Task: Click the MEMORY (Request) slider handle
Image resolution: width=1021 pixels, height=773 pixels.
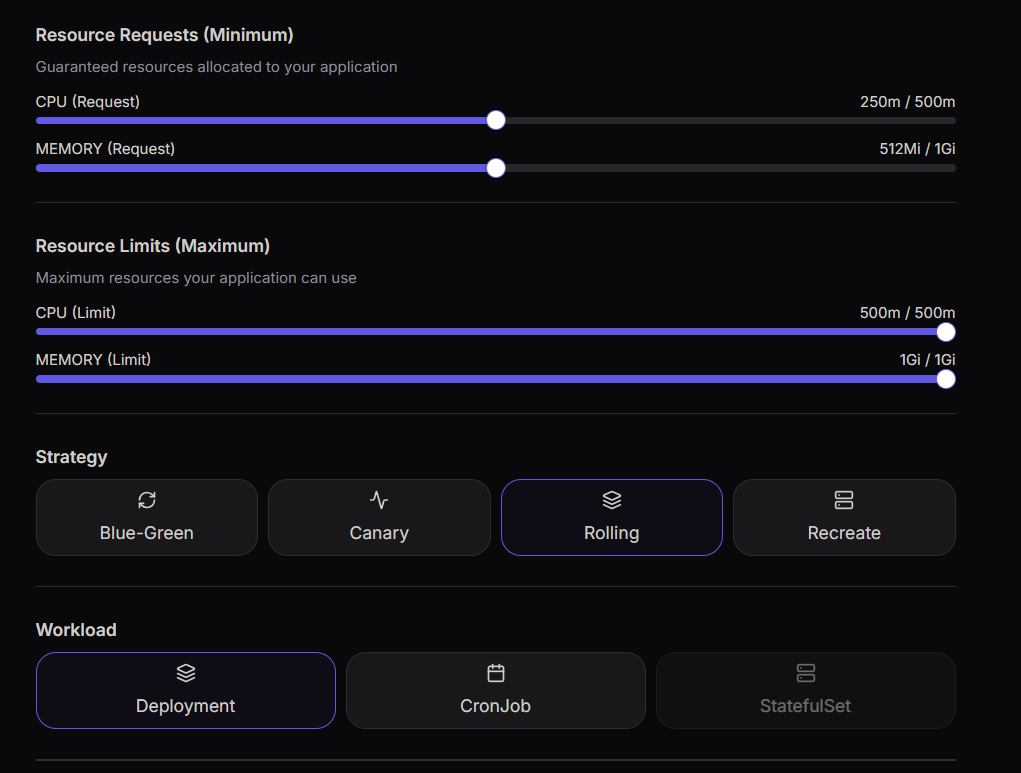Action: [496, 168]
